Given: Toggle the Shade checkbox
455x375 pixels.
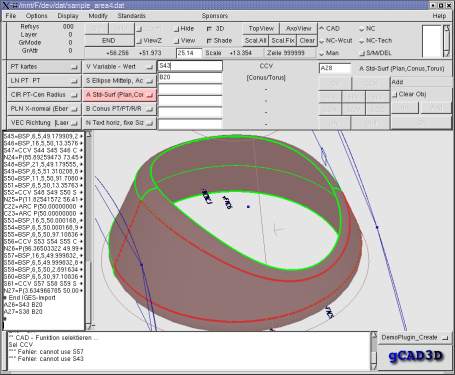Looking at the screenshot, I should coord(209,41).
